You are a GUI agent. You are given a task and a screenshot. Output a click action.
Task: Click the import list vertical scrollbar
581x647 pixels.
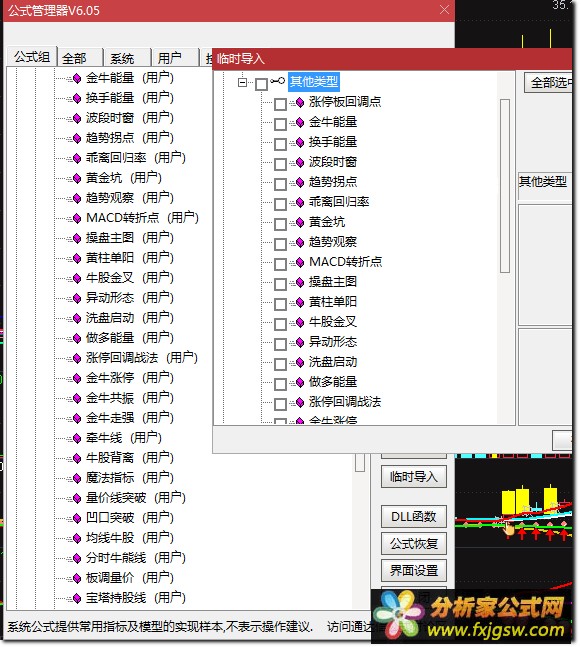[x=505, y=186]
